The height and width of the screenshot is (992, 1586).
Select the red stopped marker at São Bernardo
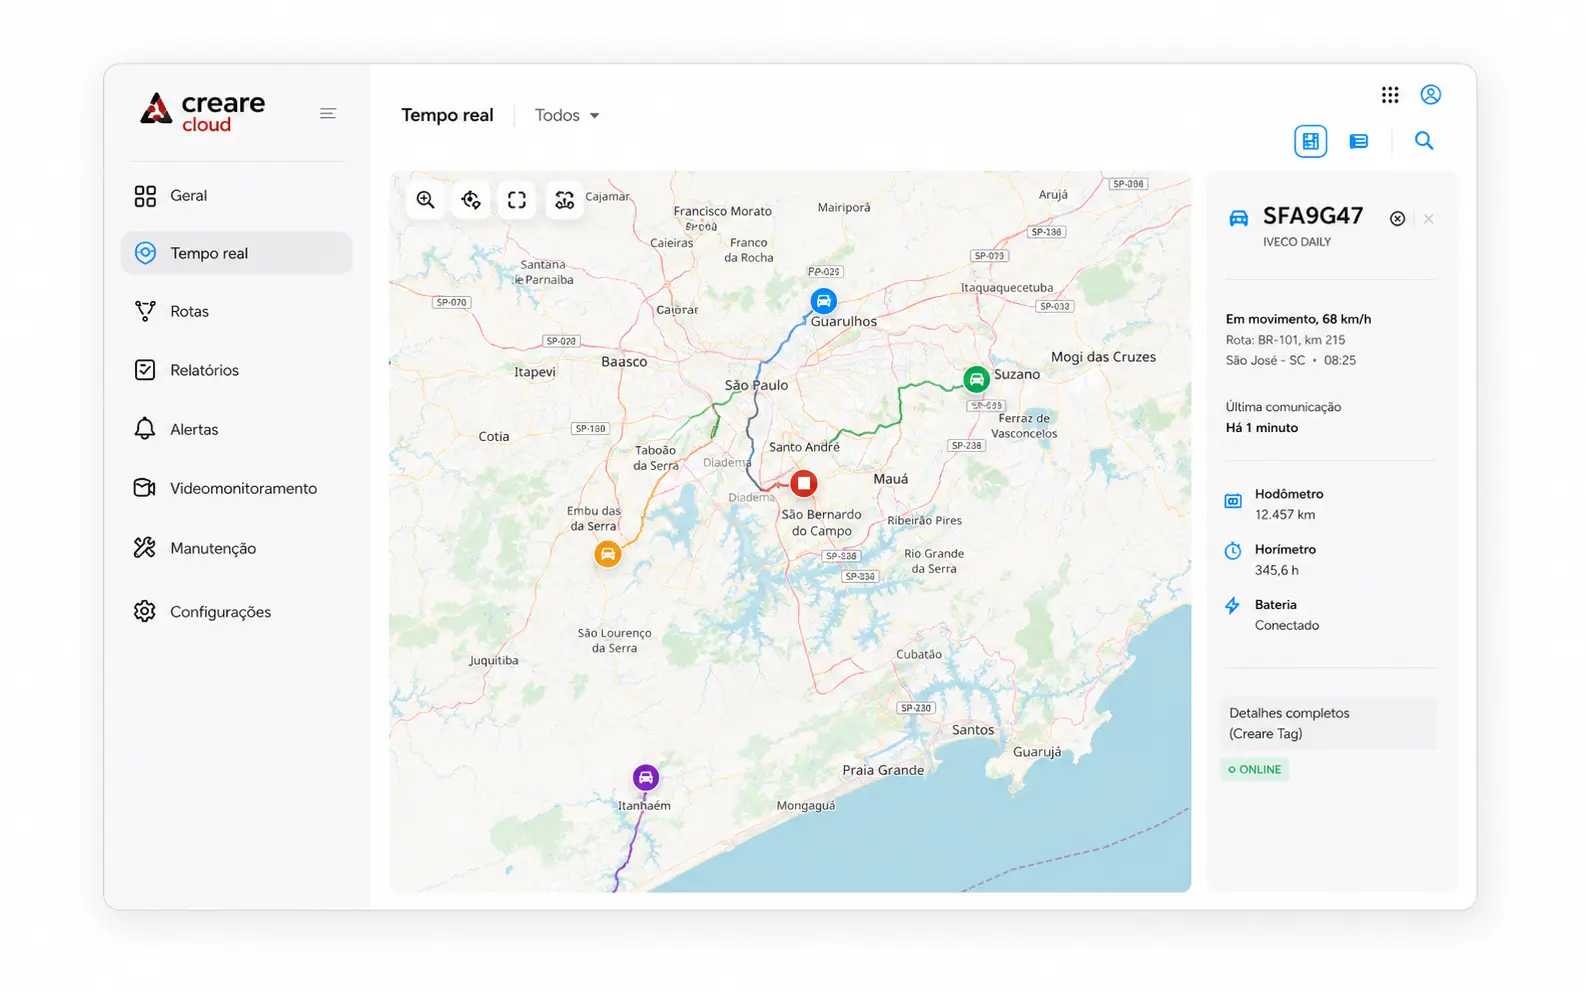pyautogui.click(x=804, y=484)
